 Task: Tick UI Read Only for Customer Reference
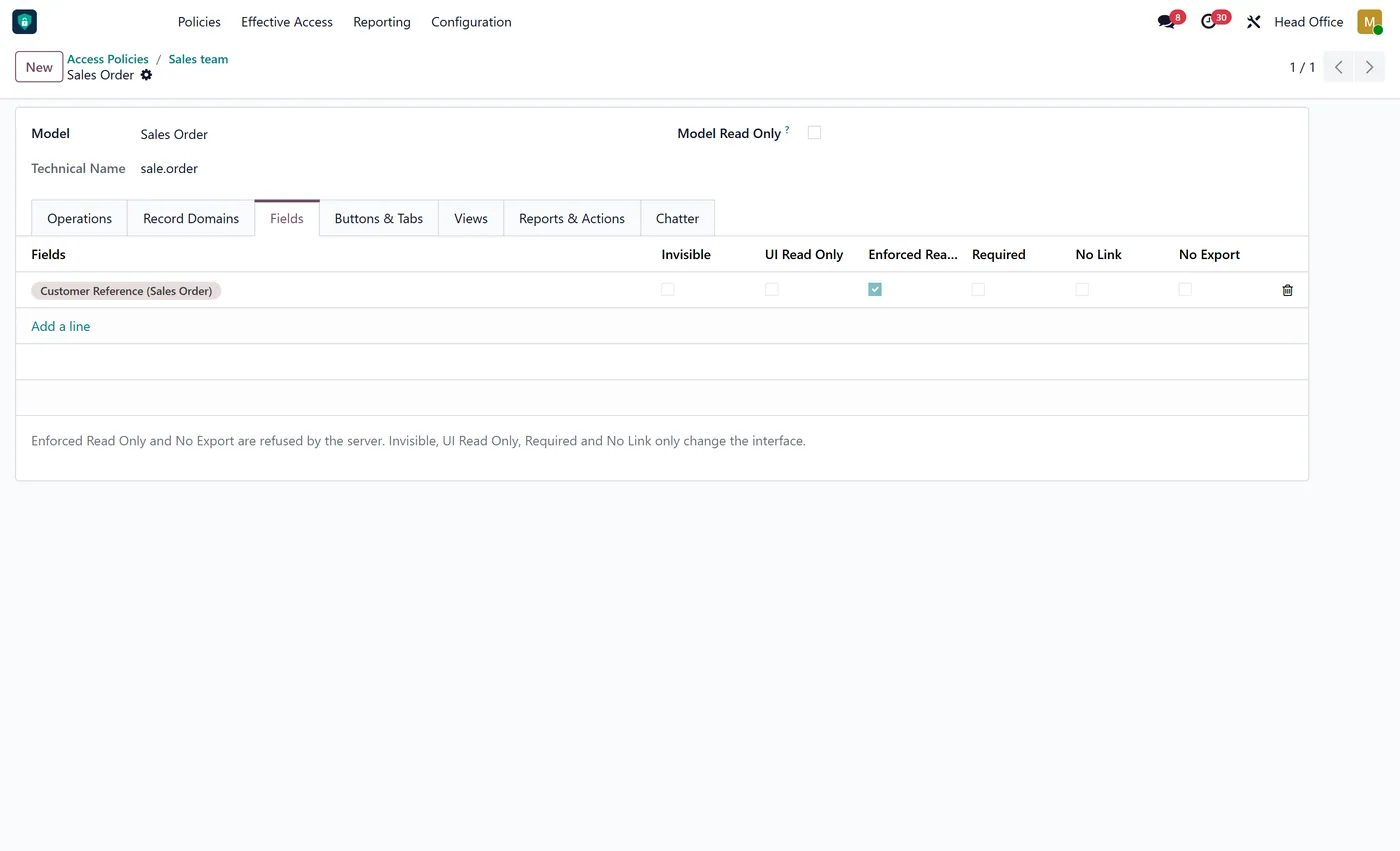pos(771,289)
